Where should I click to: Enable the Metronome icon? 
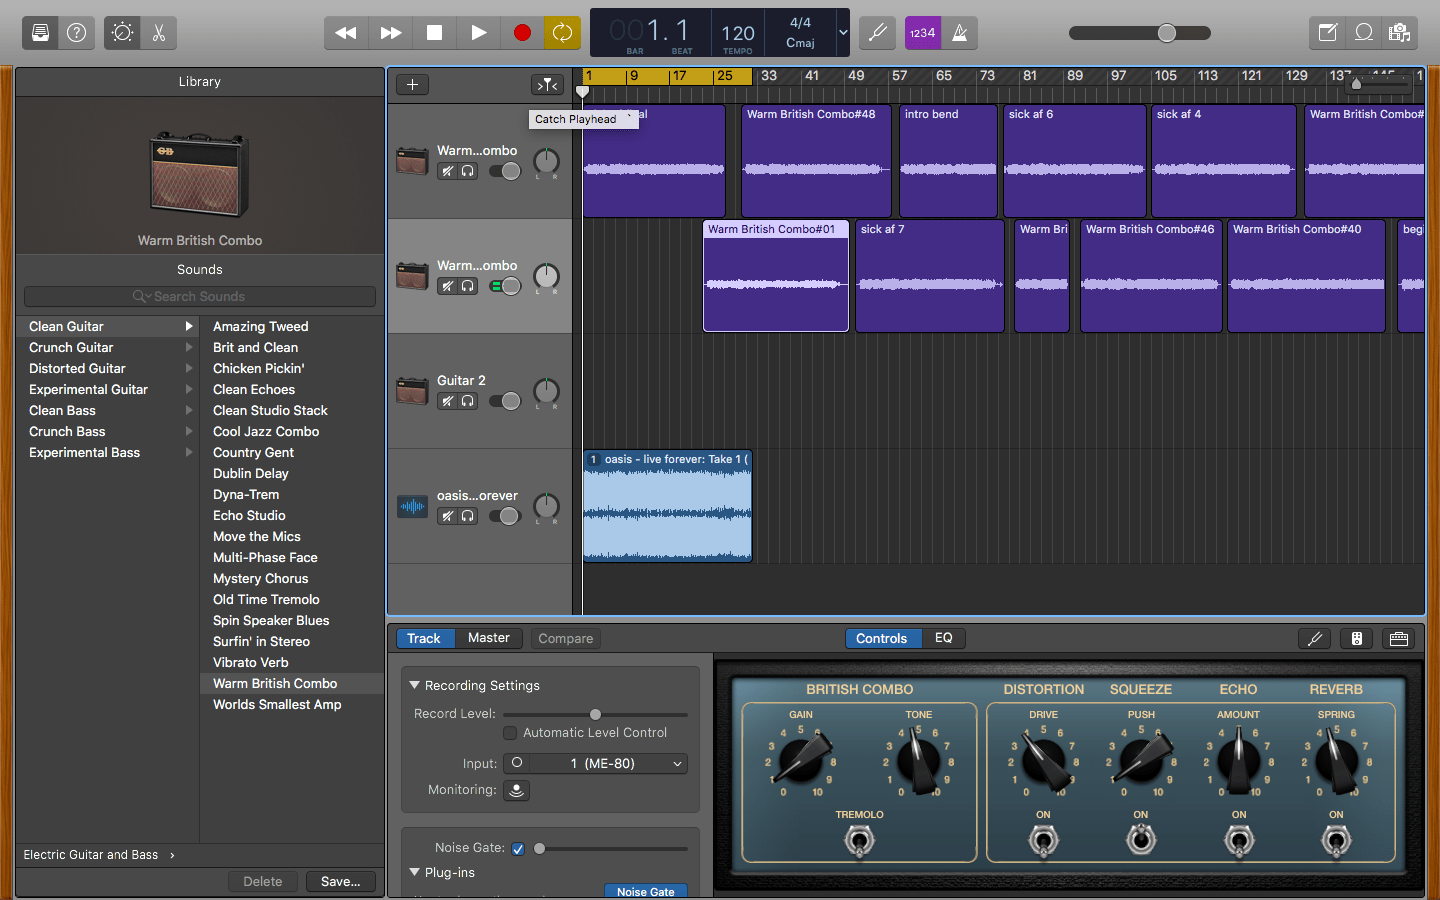tap(960, 33)
